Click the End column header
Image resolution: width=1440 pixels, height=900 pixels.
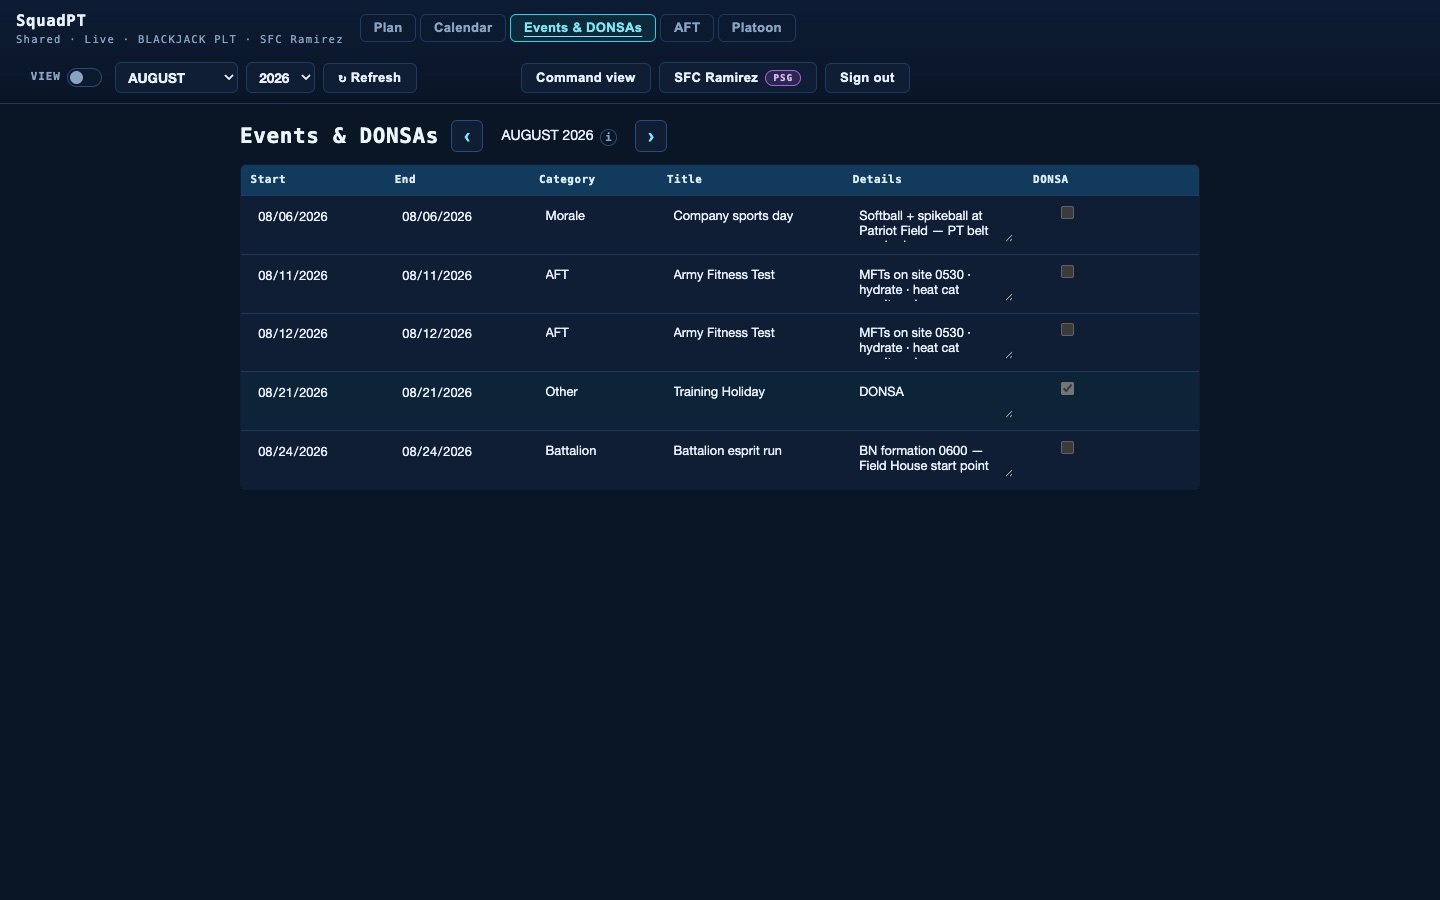click(405, 180)
